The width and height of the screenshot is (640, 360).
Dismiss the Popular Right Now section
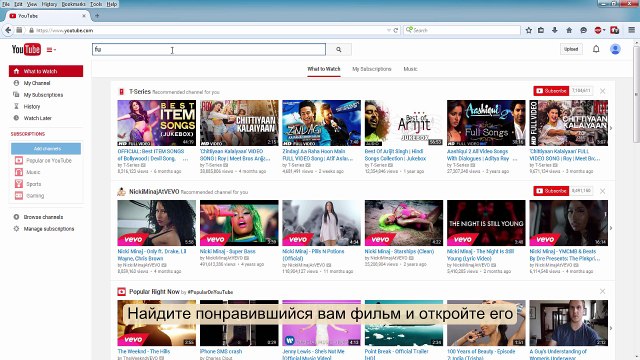602,291
